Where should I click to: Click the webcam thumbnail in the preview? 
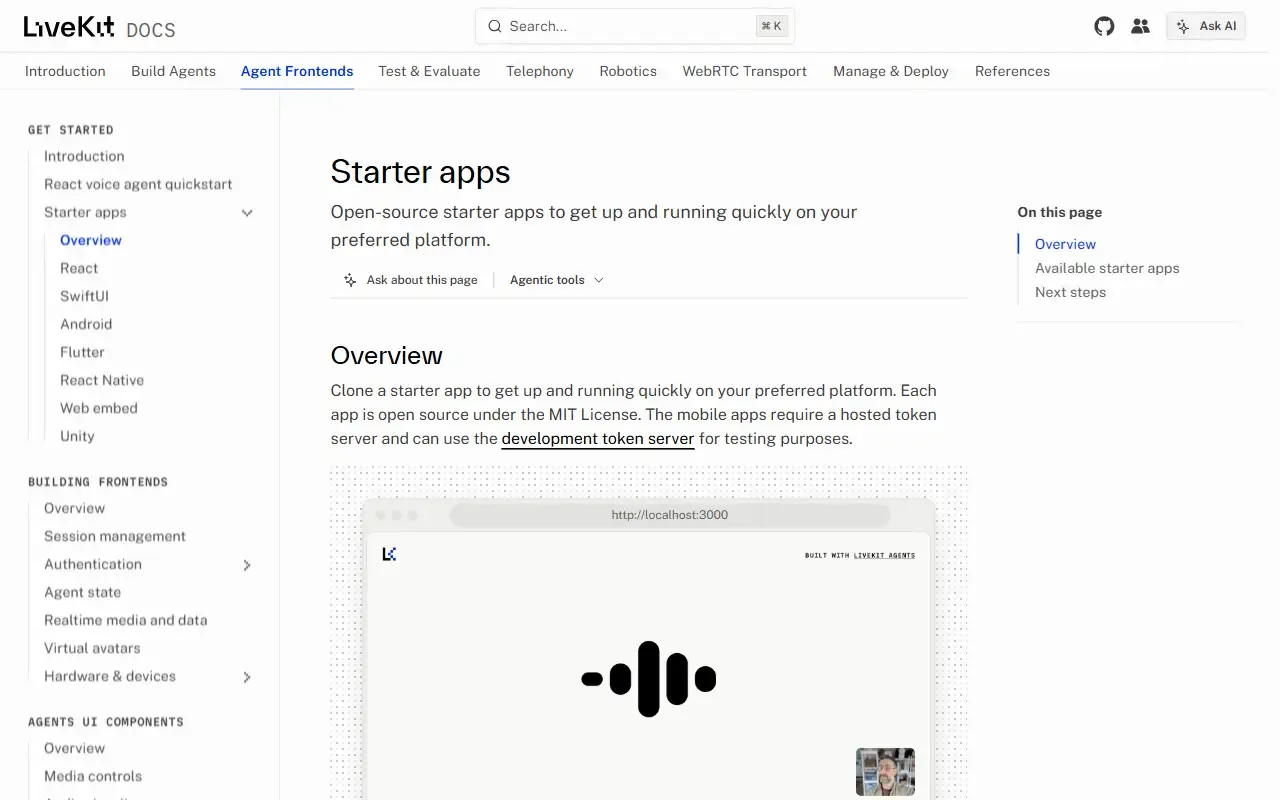coord(885,772)
